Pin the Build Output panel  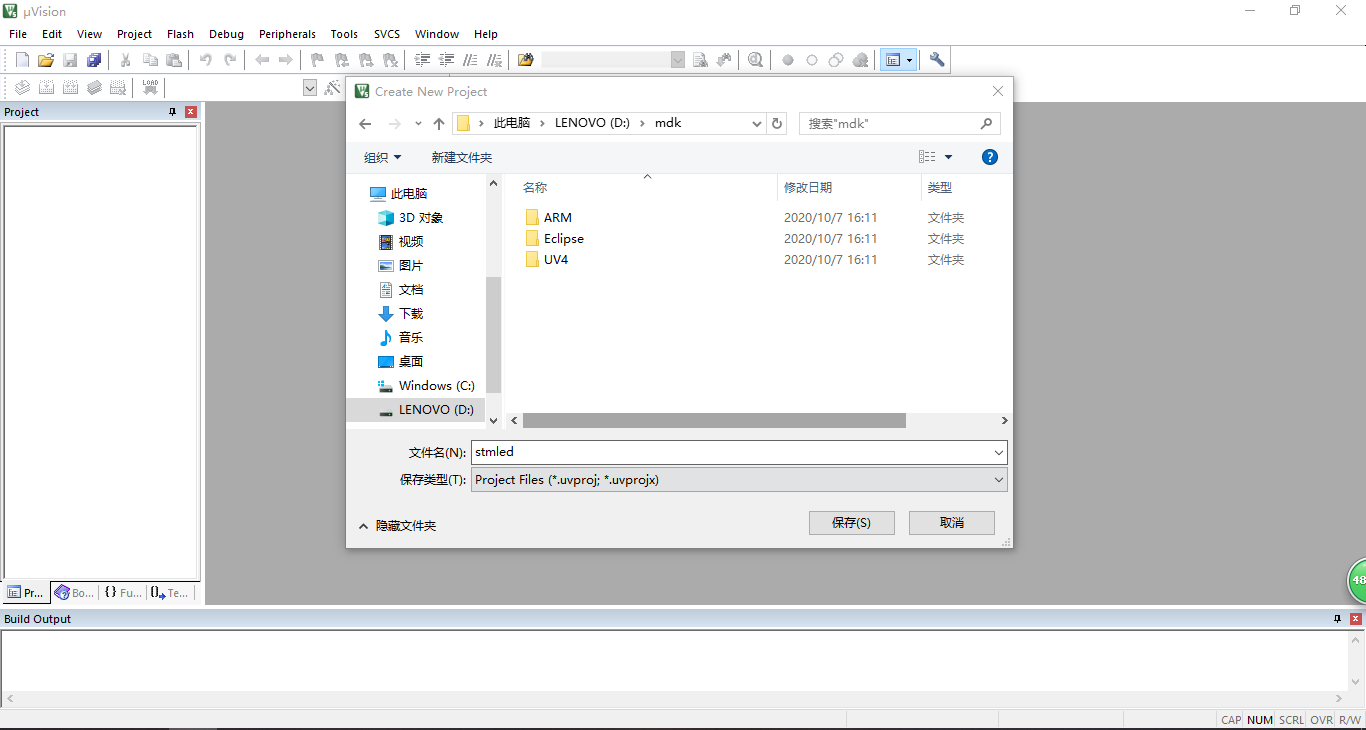(1337, 619)
